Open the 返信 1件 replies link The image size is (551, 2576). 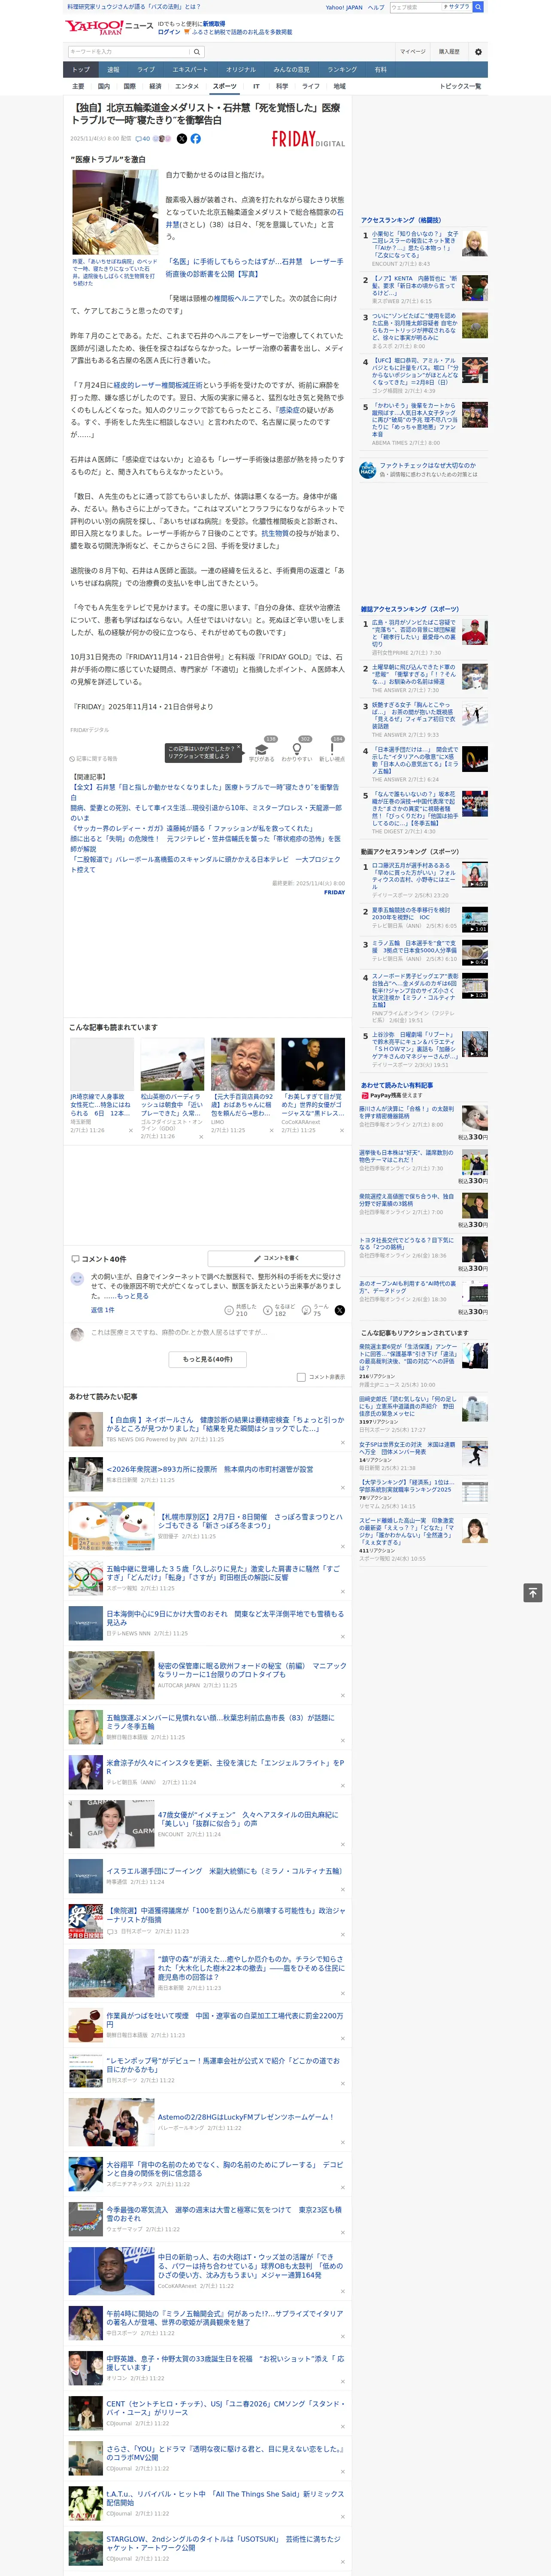click(x=102, y=1310)
